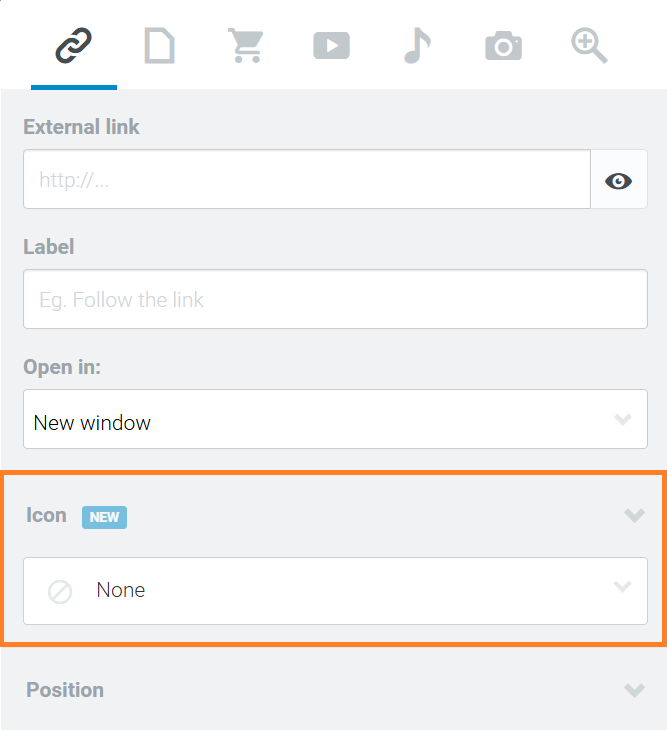This screenshot has width=667, height=730.
Task: Select the video play icon tab
Action: tap(331, 46)
